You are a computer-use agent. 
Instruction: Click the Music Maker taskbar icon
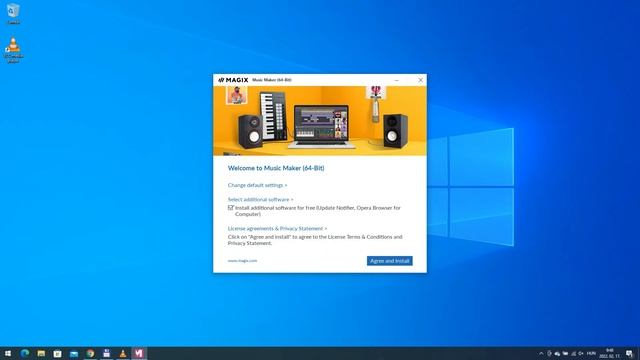tap(139, 353)
